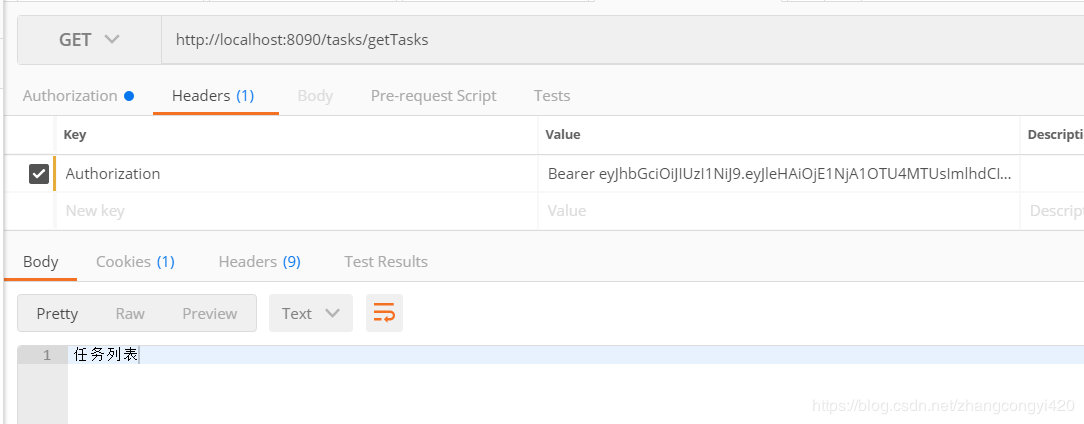Select the Pretty view button
This screenshot has height=424, width=1084.
tap(57, 313)
